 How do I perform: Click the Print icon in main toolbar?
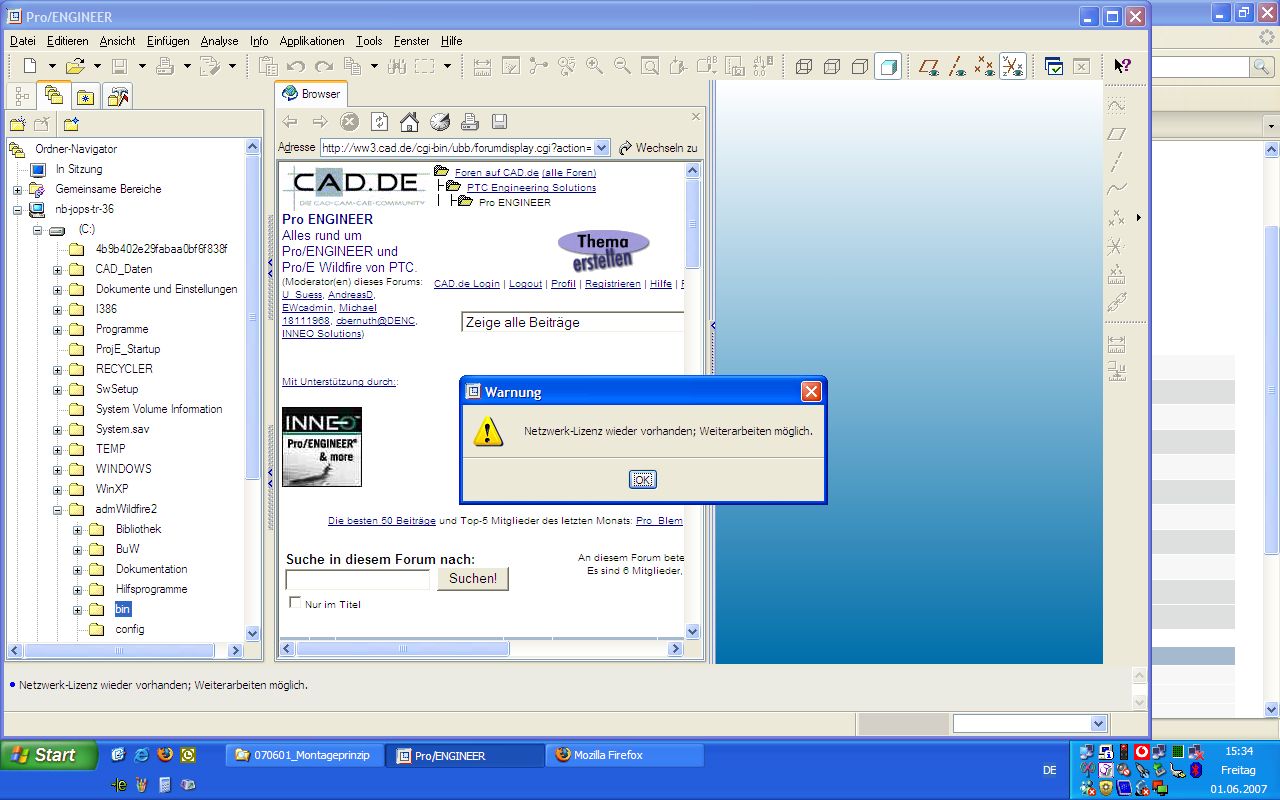[x=166, y=66]
